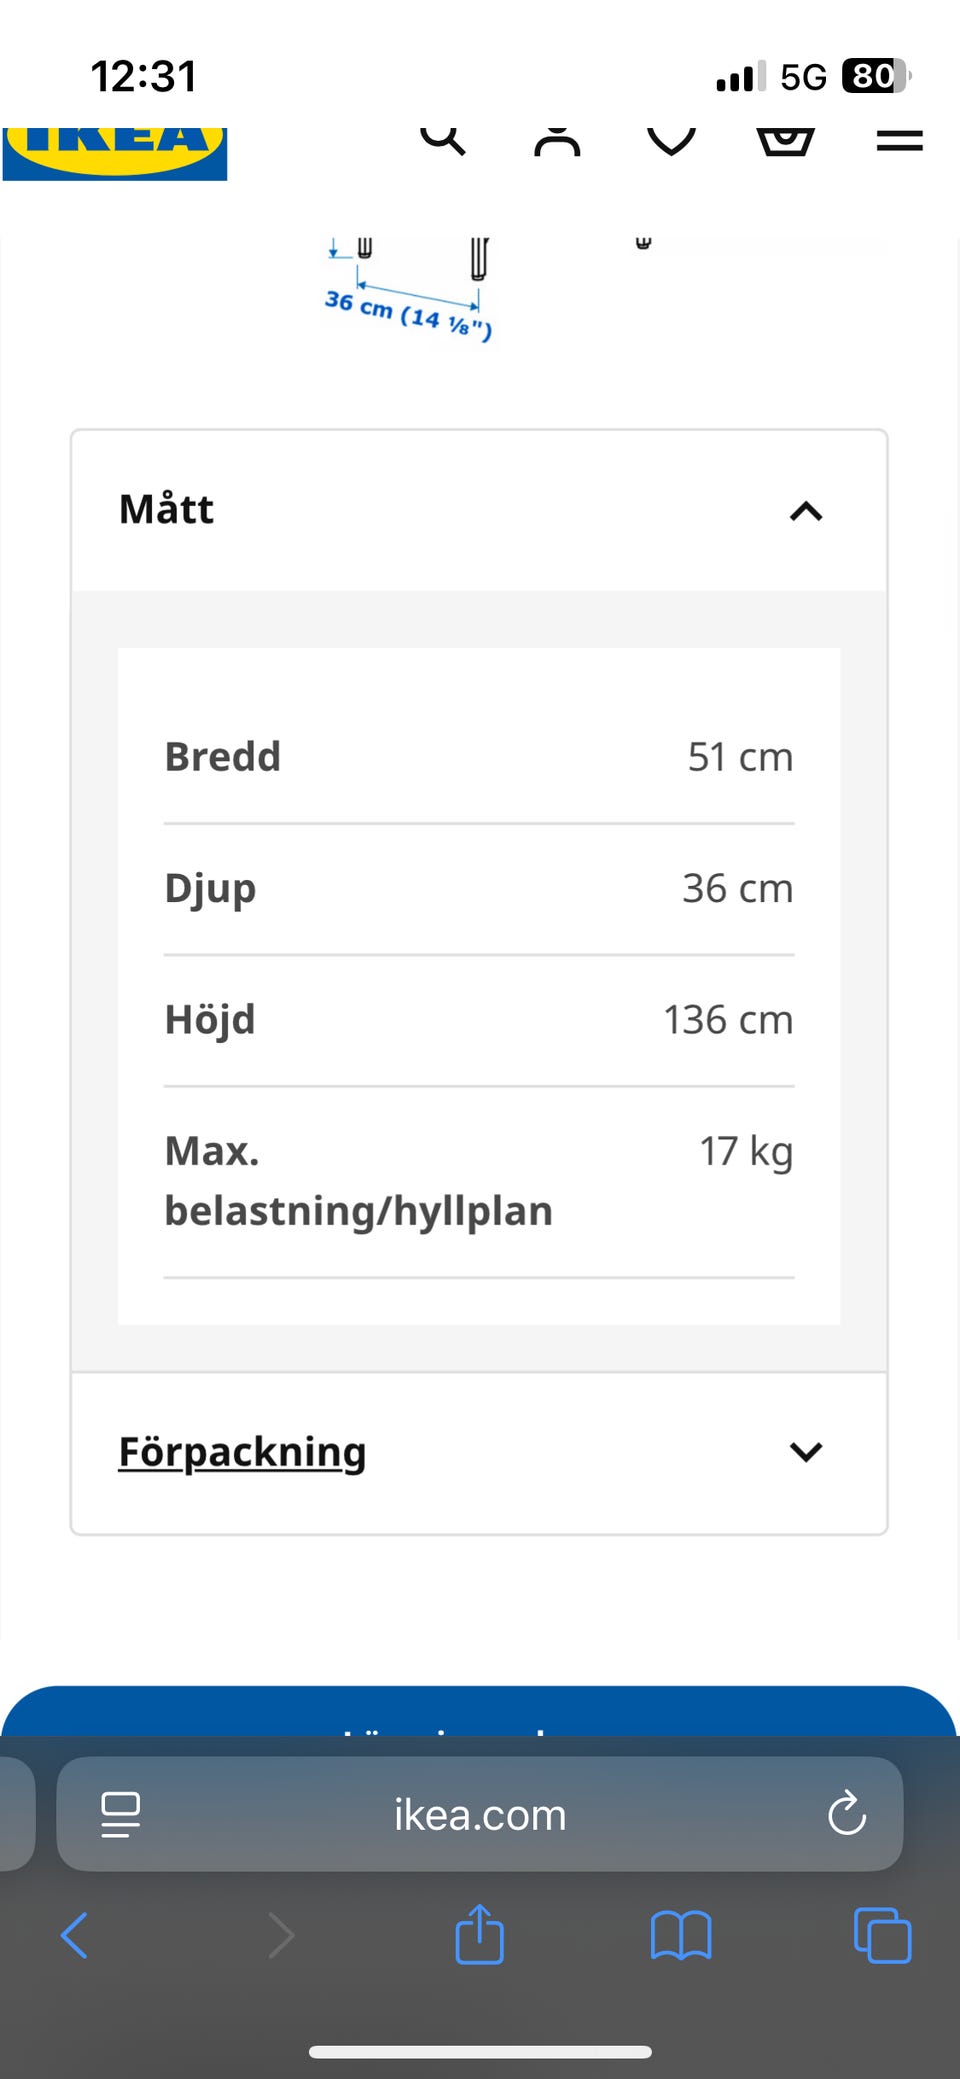Reload the page with refresh icon
This screenshot has width=960, height=2079.
(847, 1813)
